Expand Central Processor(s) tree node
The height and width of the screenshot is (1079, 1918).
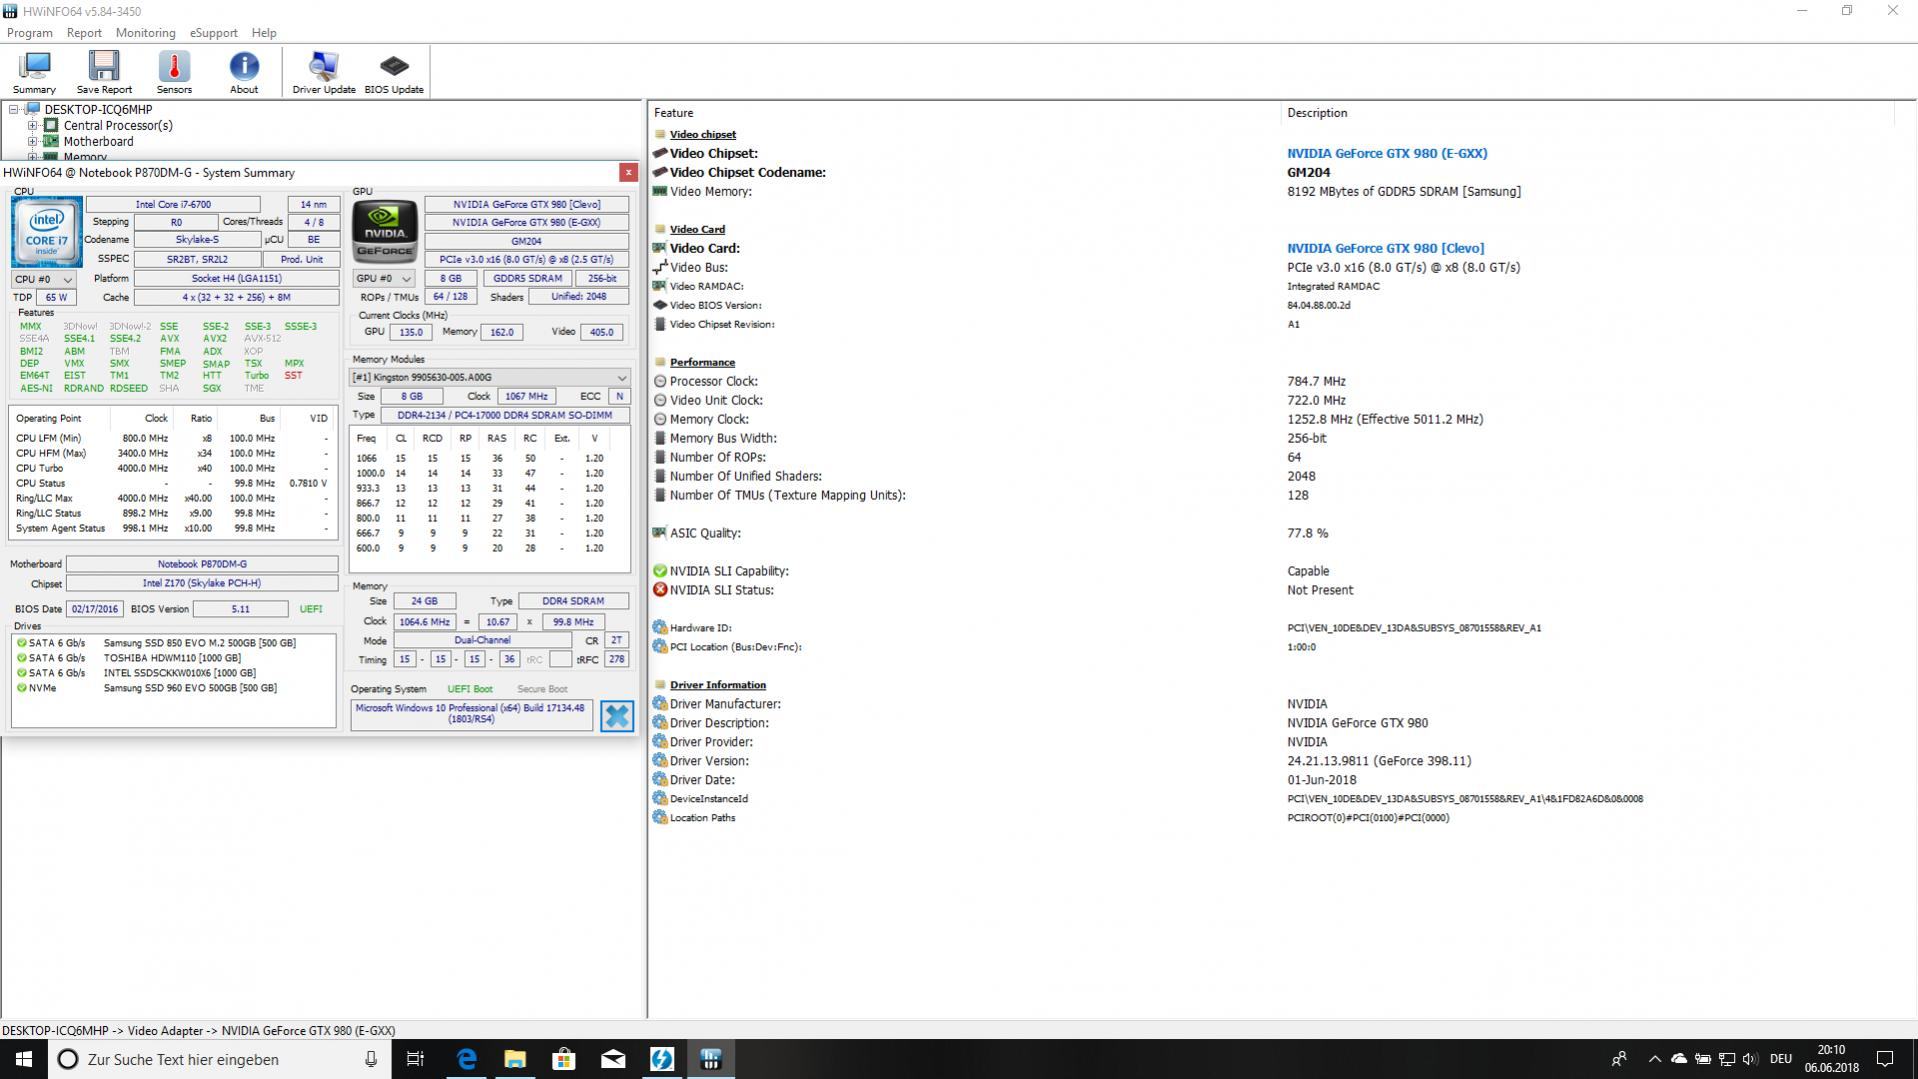[32, 126]
